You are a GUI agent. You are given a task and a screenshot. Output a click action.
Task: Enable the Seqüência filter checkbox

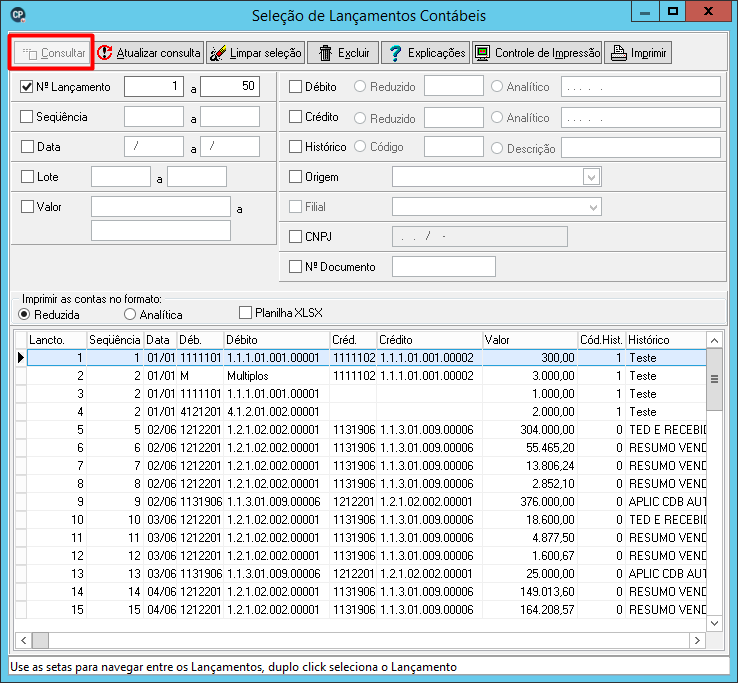[27, 117]
